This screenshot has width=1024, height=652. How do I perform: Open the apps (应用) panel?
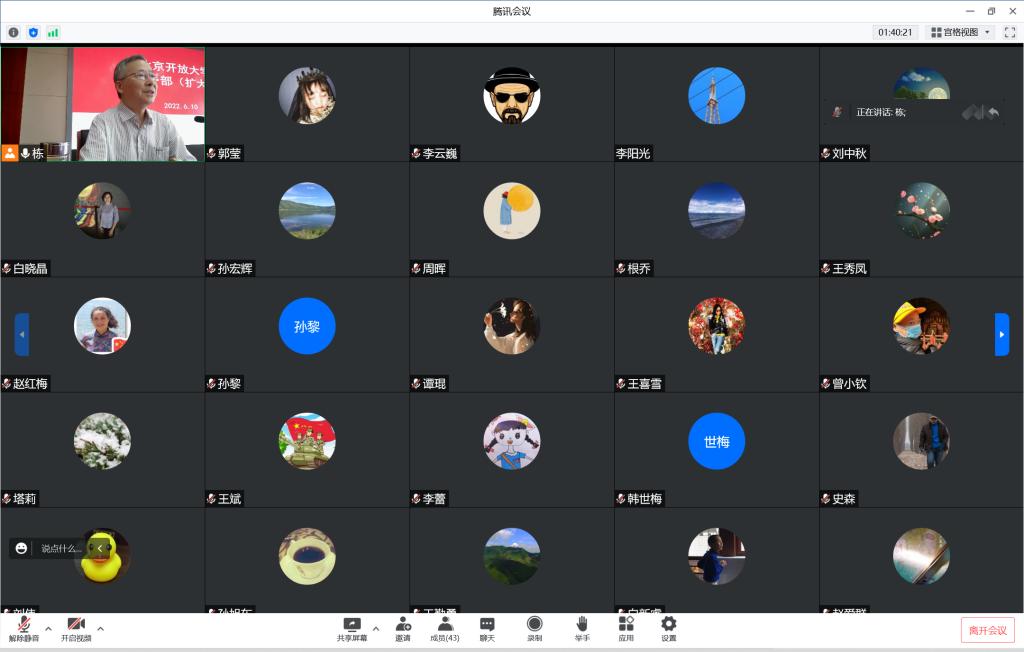(x=626, y=628)
